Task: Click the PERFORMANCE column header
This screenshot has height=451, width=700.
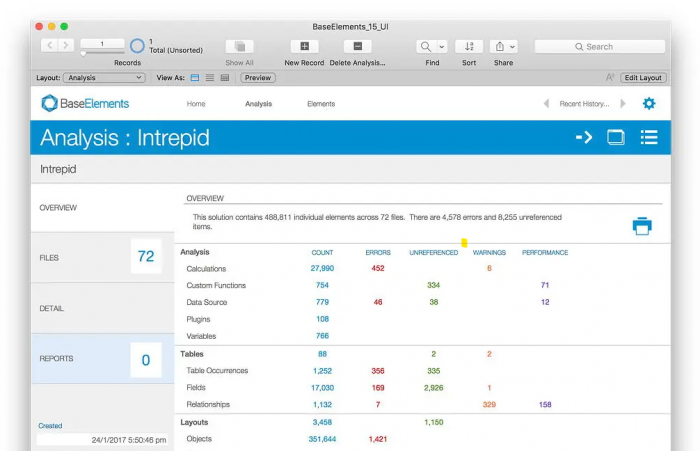Action: [x=545, y=252]
